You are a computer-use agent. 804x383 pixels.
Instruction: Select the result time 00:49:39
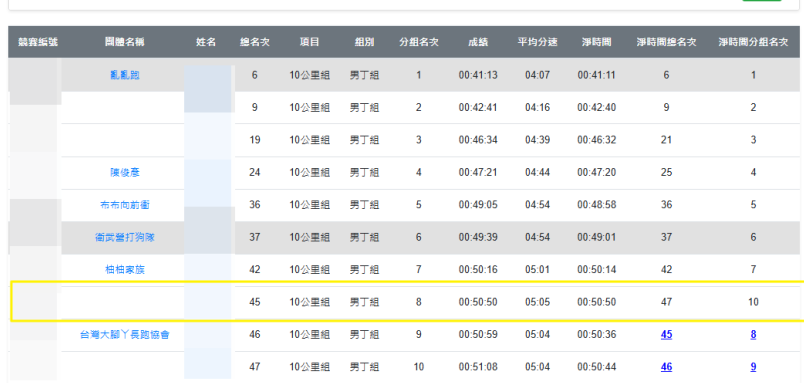(478, 237)
